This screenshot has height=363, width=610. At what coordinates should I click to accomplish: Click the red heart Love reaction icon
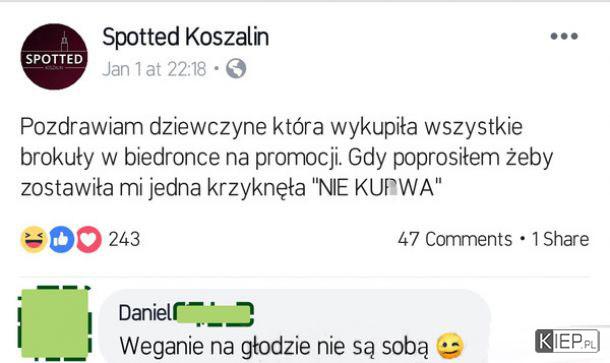coord(89,239)
